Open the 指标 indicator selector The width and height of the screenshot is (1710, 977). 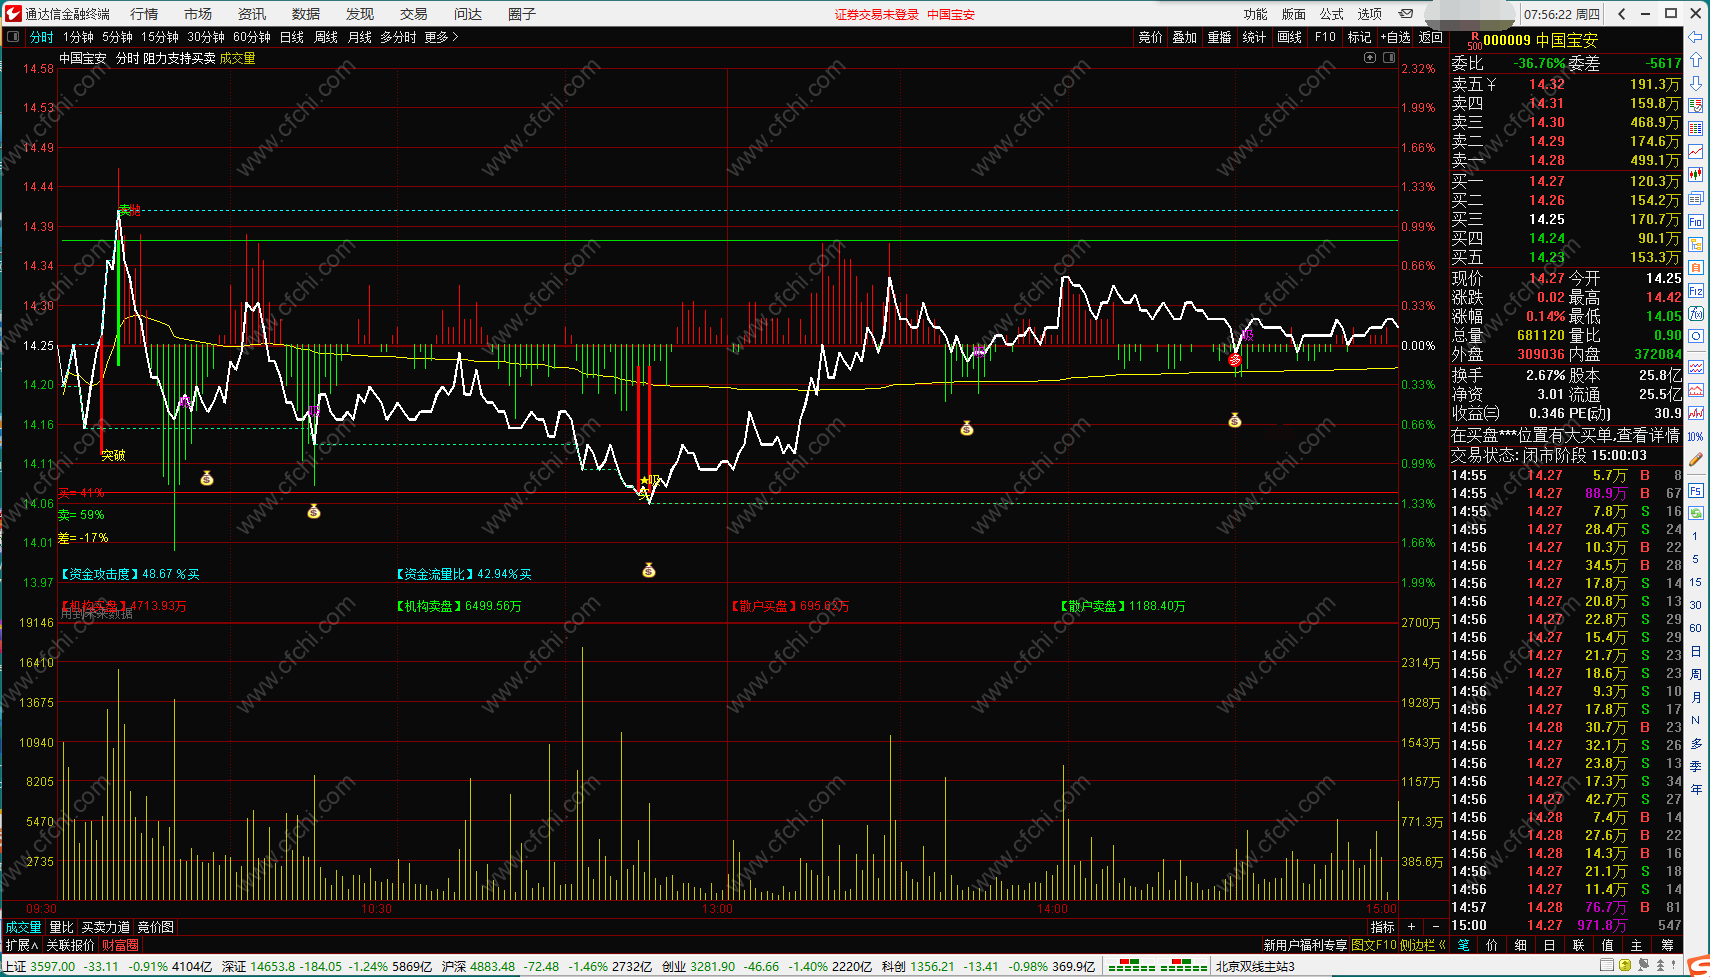click(x=1383, y=927)
